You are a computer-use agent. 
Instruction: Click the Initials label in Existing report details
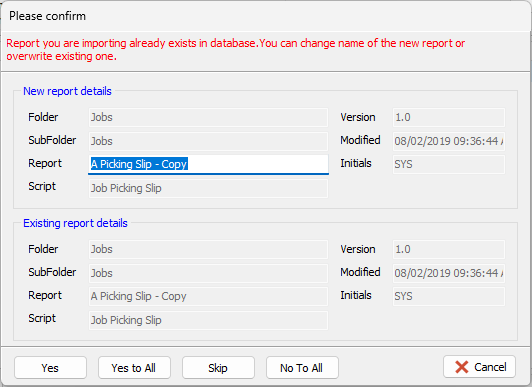coord(356,295)
